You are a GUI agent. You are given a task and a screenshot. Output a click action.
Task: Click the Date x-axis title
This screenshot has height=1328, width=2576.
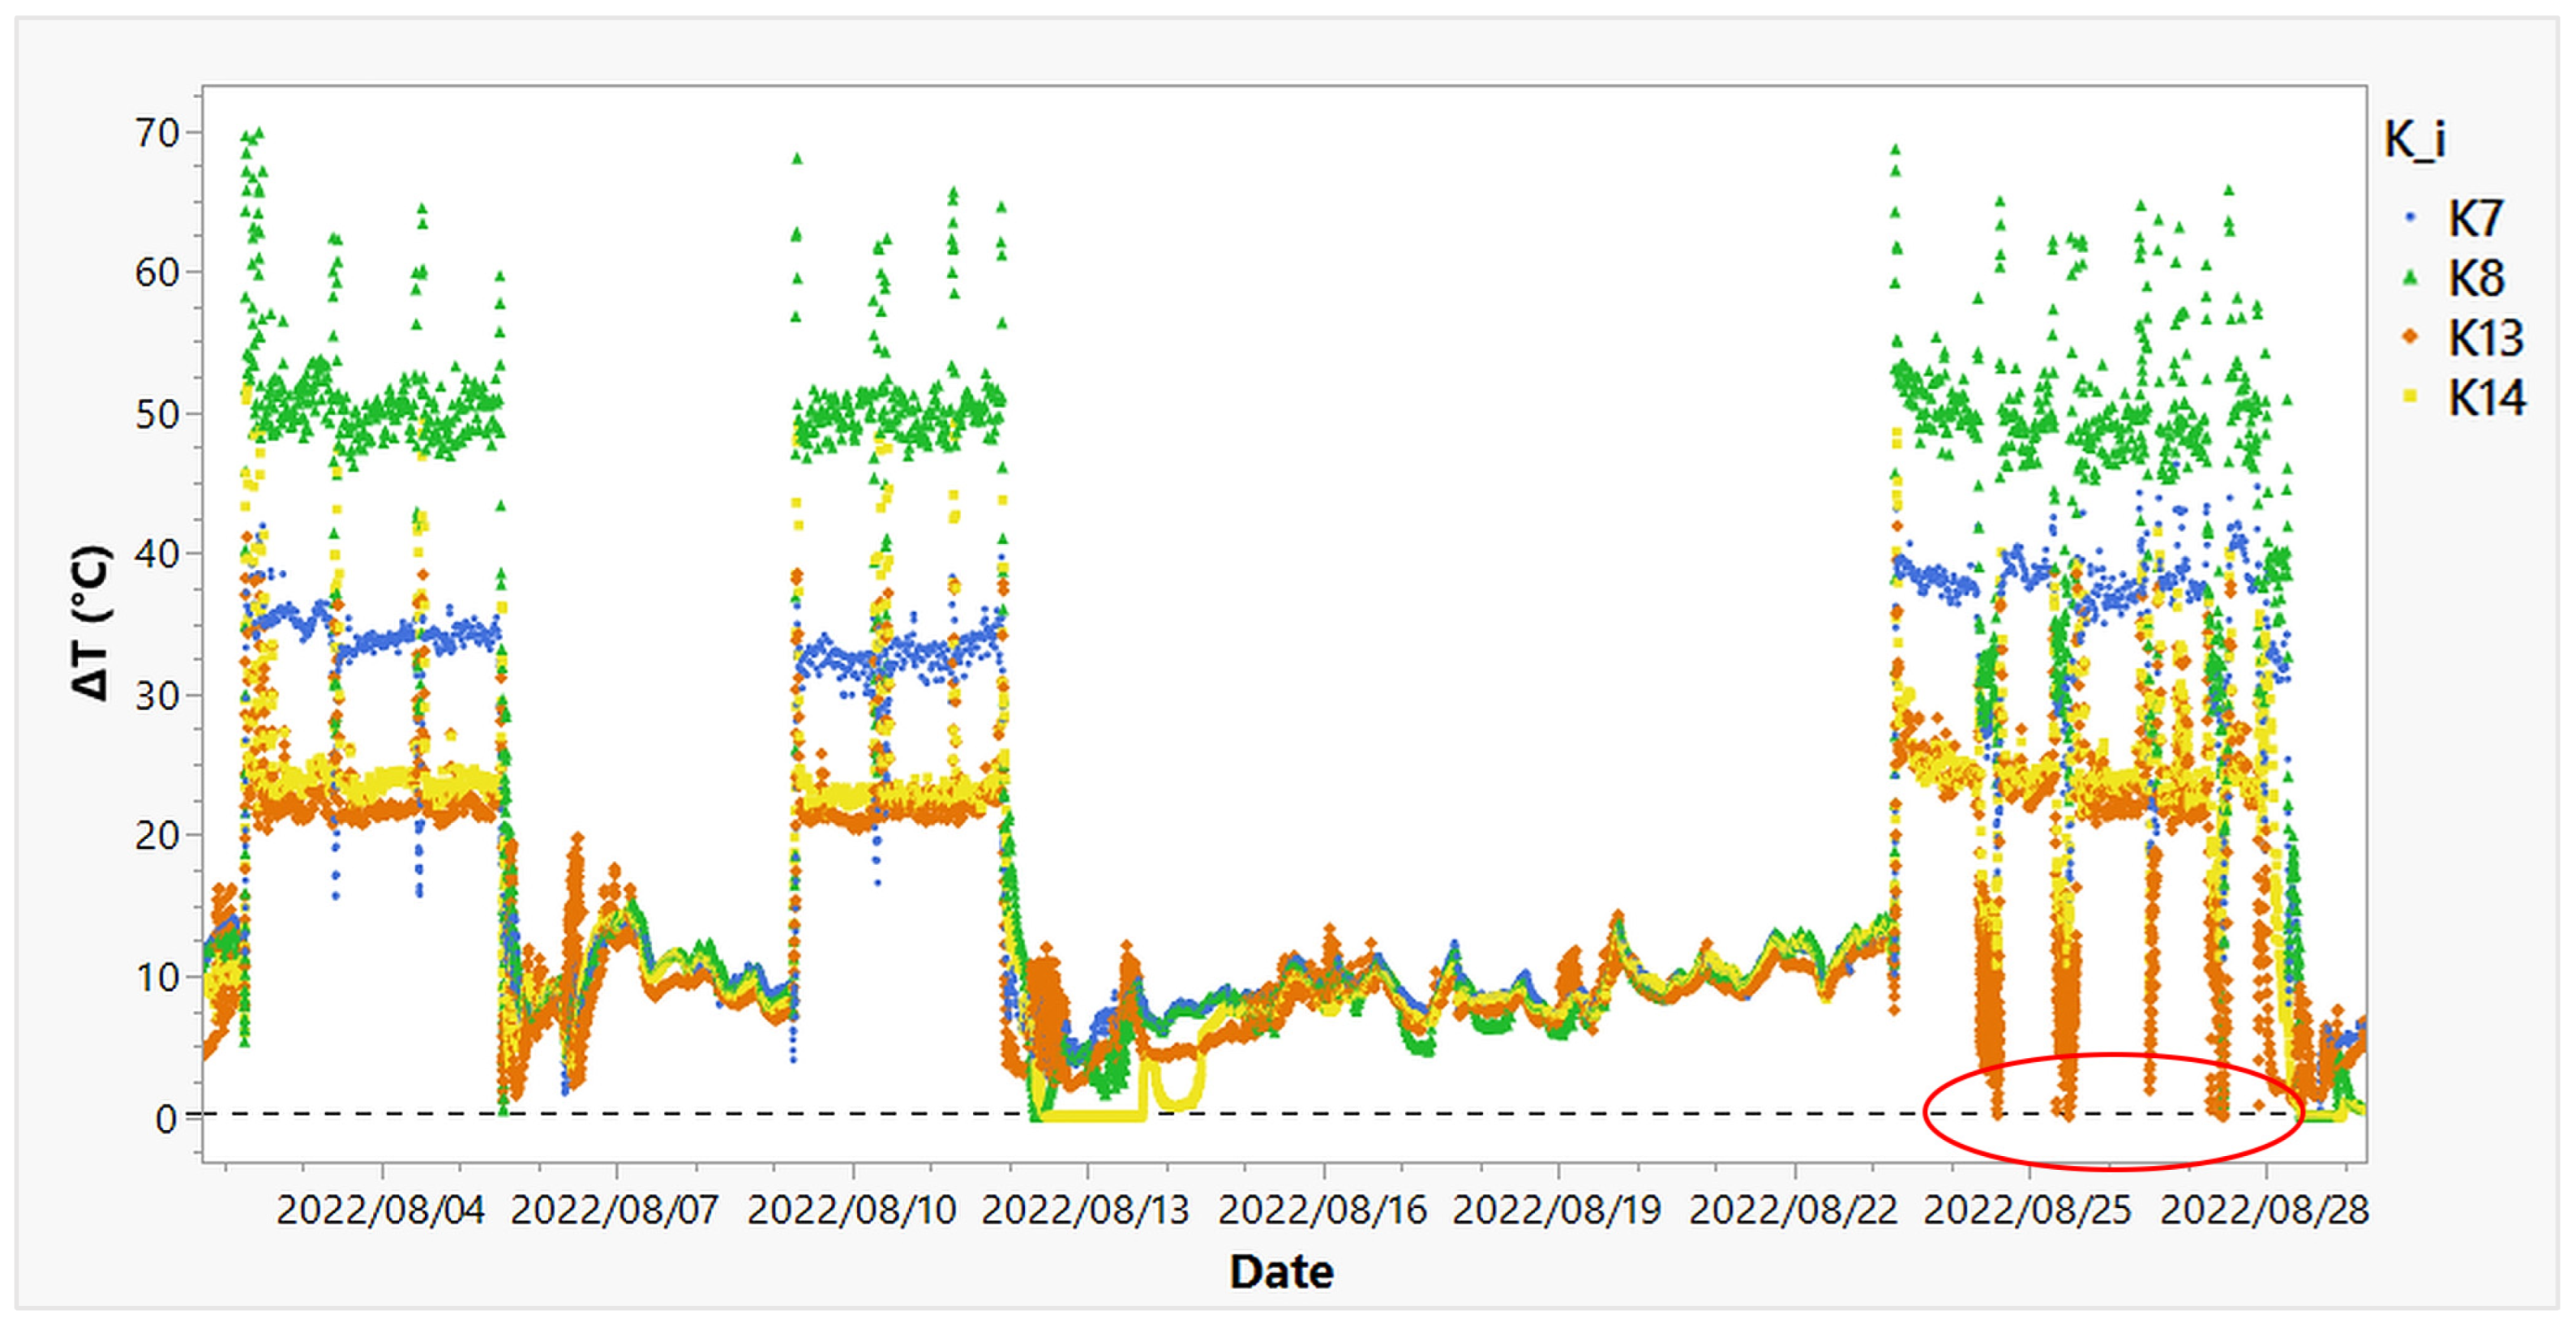1281,1272
